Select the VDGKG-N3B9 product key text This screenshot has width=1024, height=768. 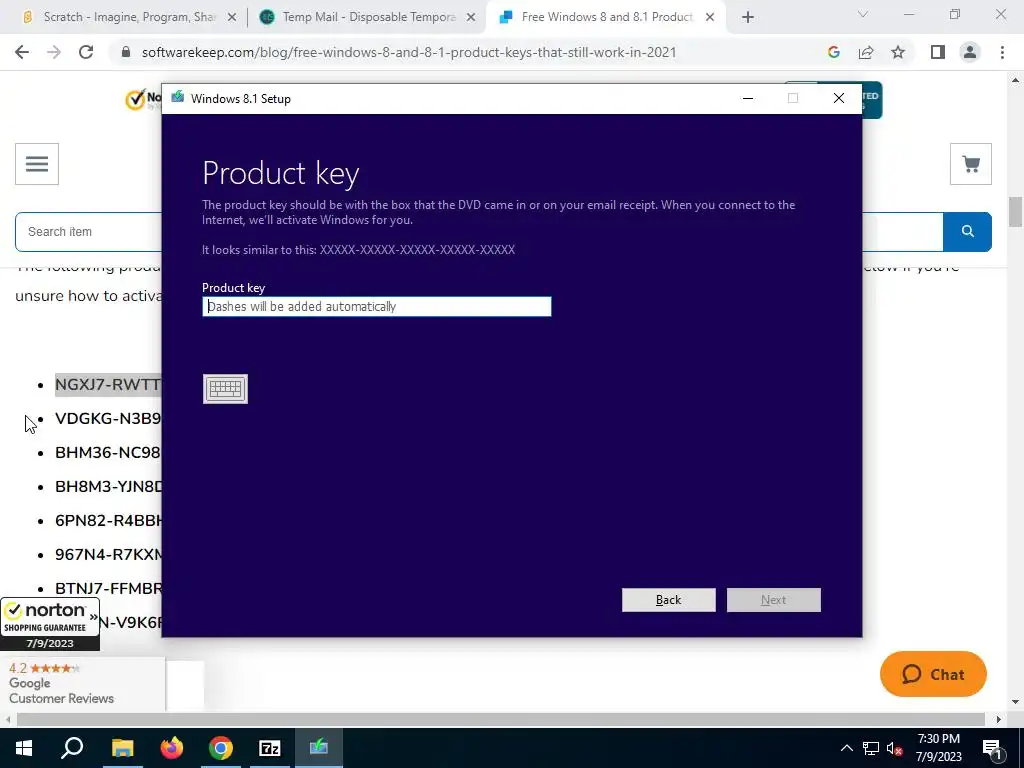coord(108,419)
